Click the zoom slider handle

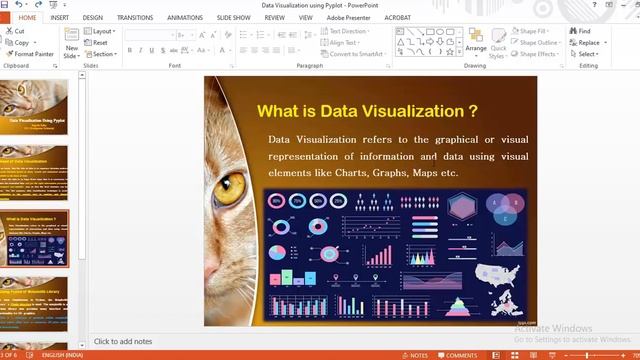coord(587,356)
